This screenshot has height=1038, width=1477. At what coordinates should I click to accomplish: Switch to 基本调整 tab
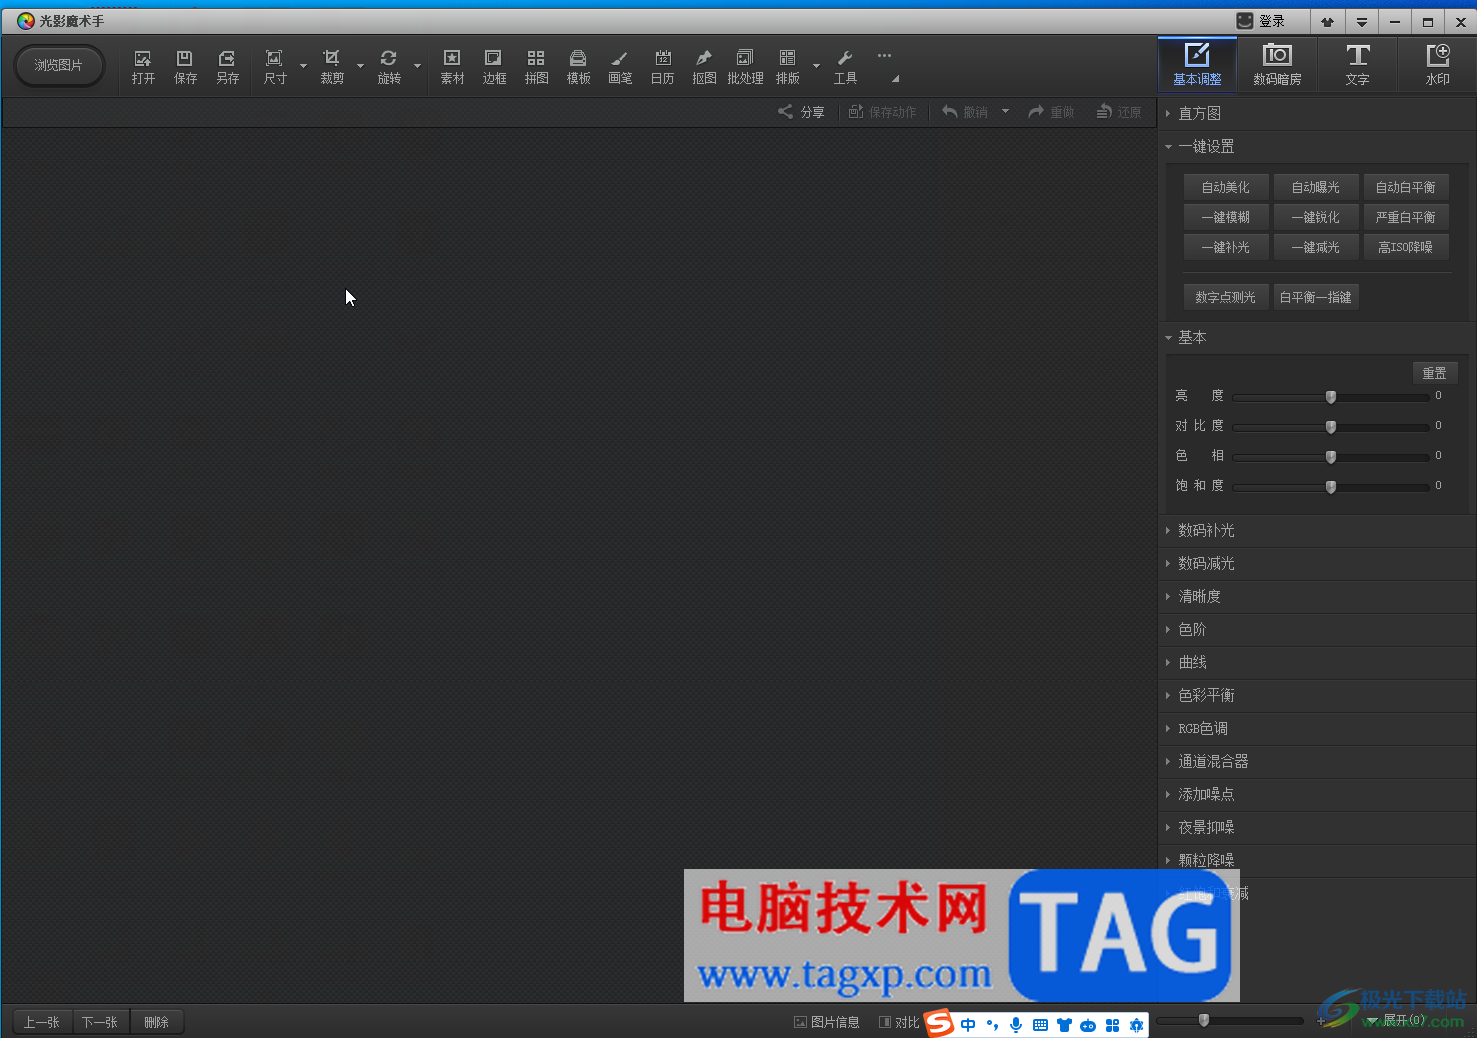tap(1197, 65)
